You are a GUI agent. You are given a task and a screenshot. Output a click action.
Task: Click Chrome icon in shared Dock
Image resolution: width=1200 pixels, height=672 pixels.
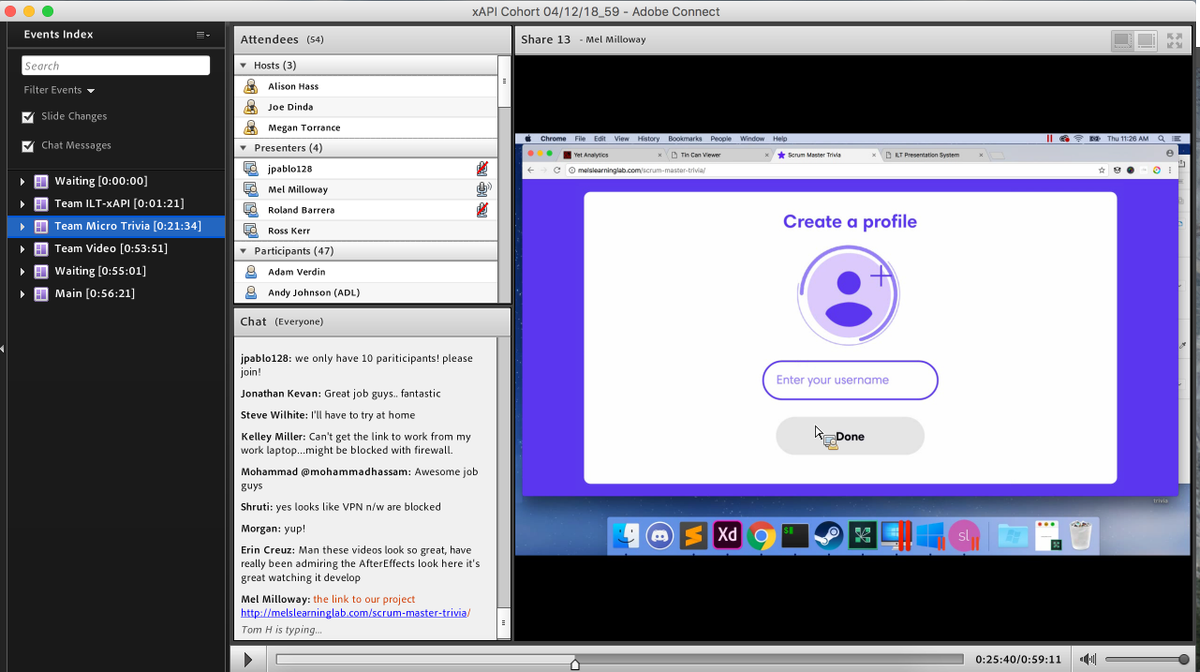point(761,536)
